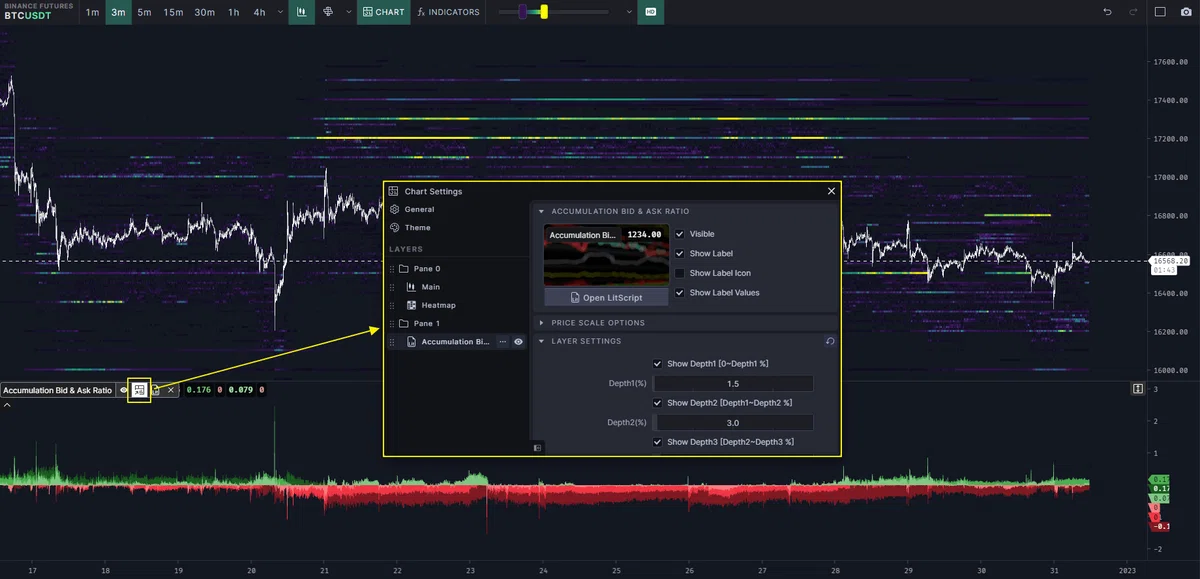Screen dimensions: 1200x579
Task: Uncheck Show Depth2 checkbox
Action: (x=657, y=403)
